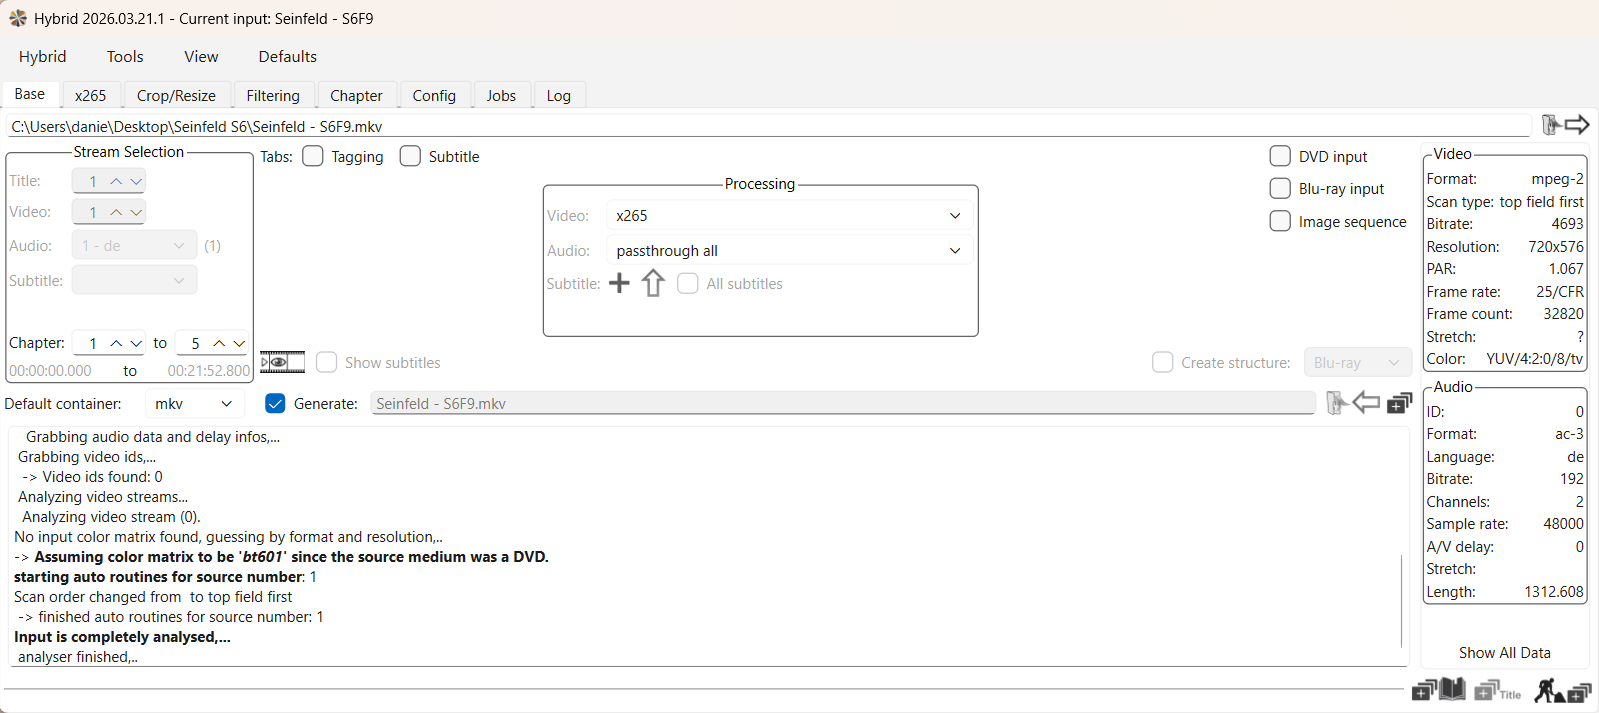Open the filmstrip eye preview icon

282,362
